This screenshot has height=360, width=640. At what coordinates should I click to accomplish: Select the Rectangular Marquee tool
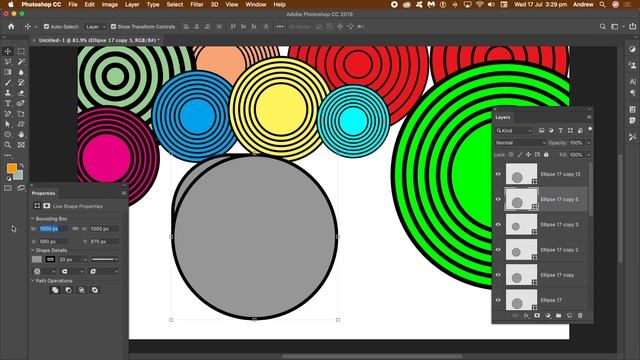[x=21, y=51]
